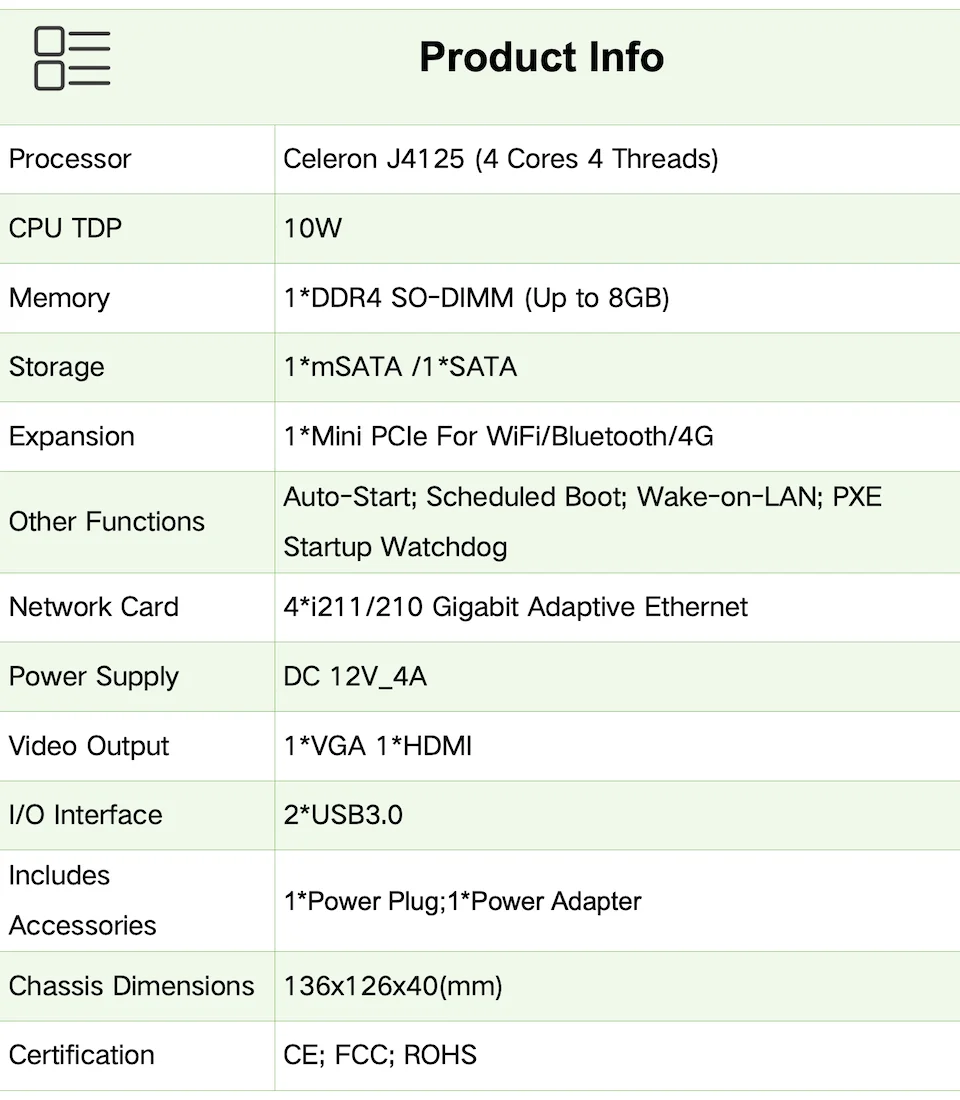
Task: Select the DDR4 SO-DIMM memory value
Action: (476, 298)
